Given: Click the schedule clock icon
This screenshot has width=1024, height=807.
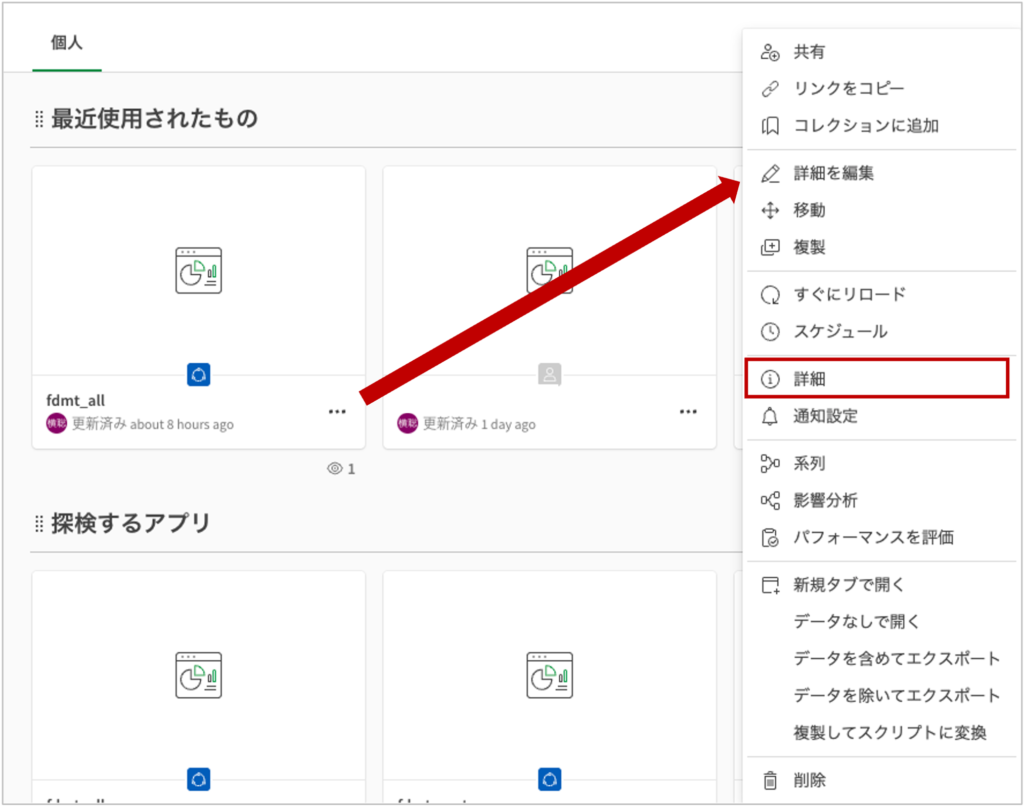Looking at the screenshot, I should coord(769,331).
